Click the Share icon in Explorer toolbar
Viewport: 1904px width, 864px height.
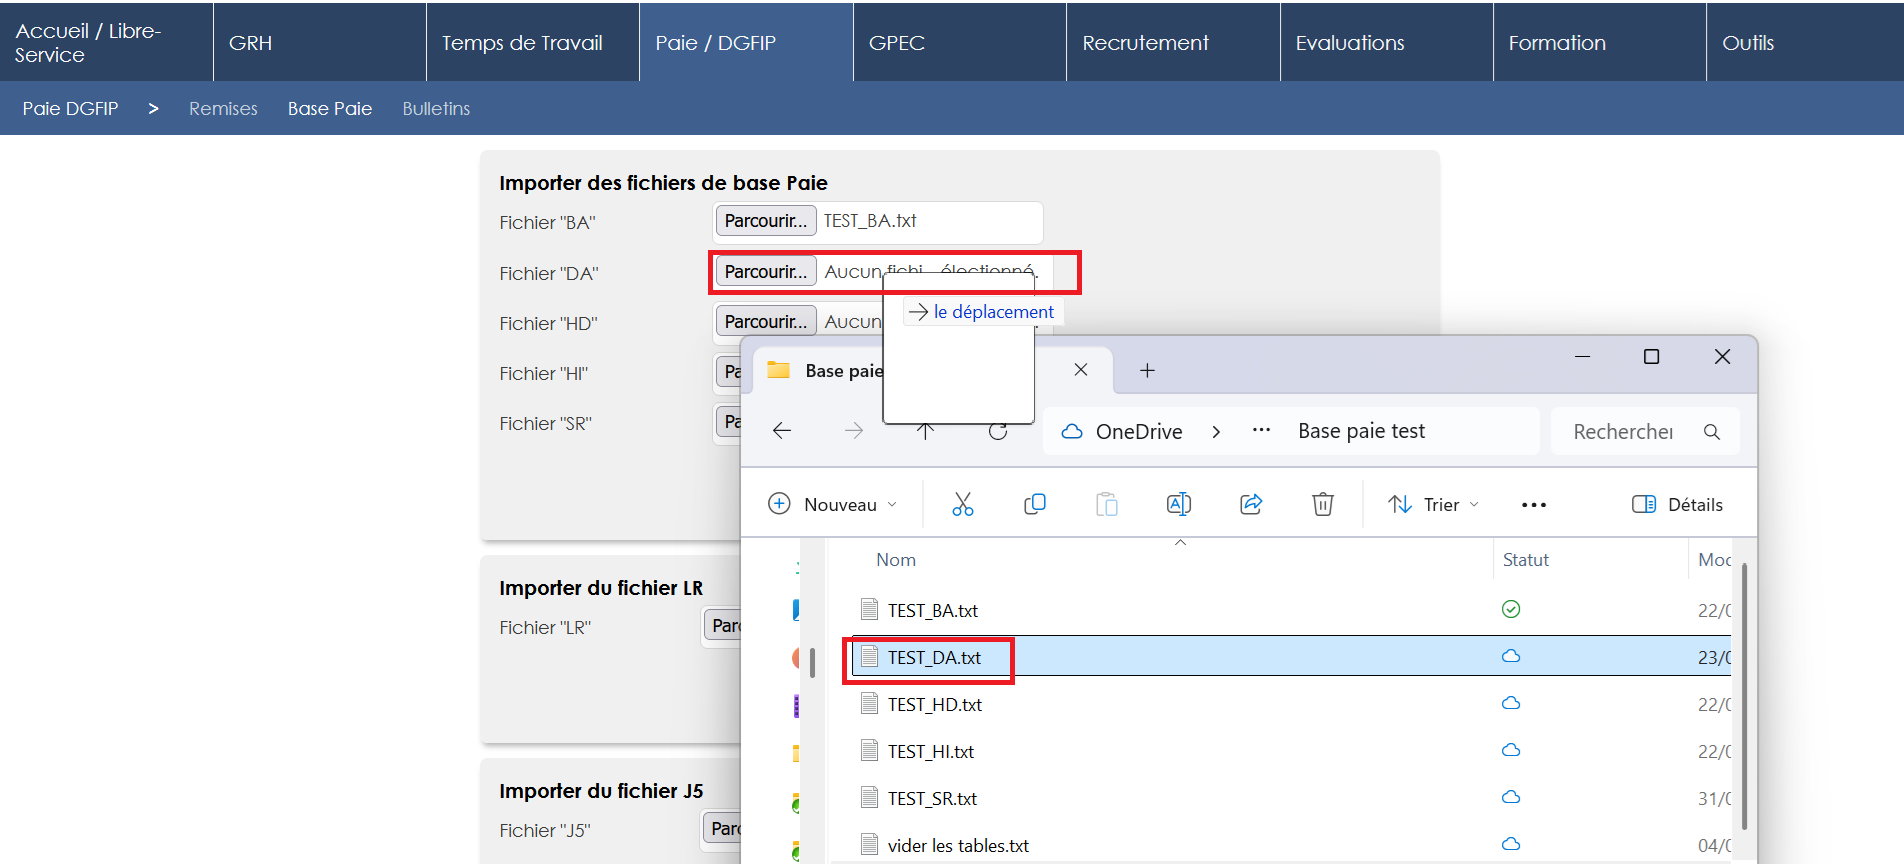1250,504
